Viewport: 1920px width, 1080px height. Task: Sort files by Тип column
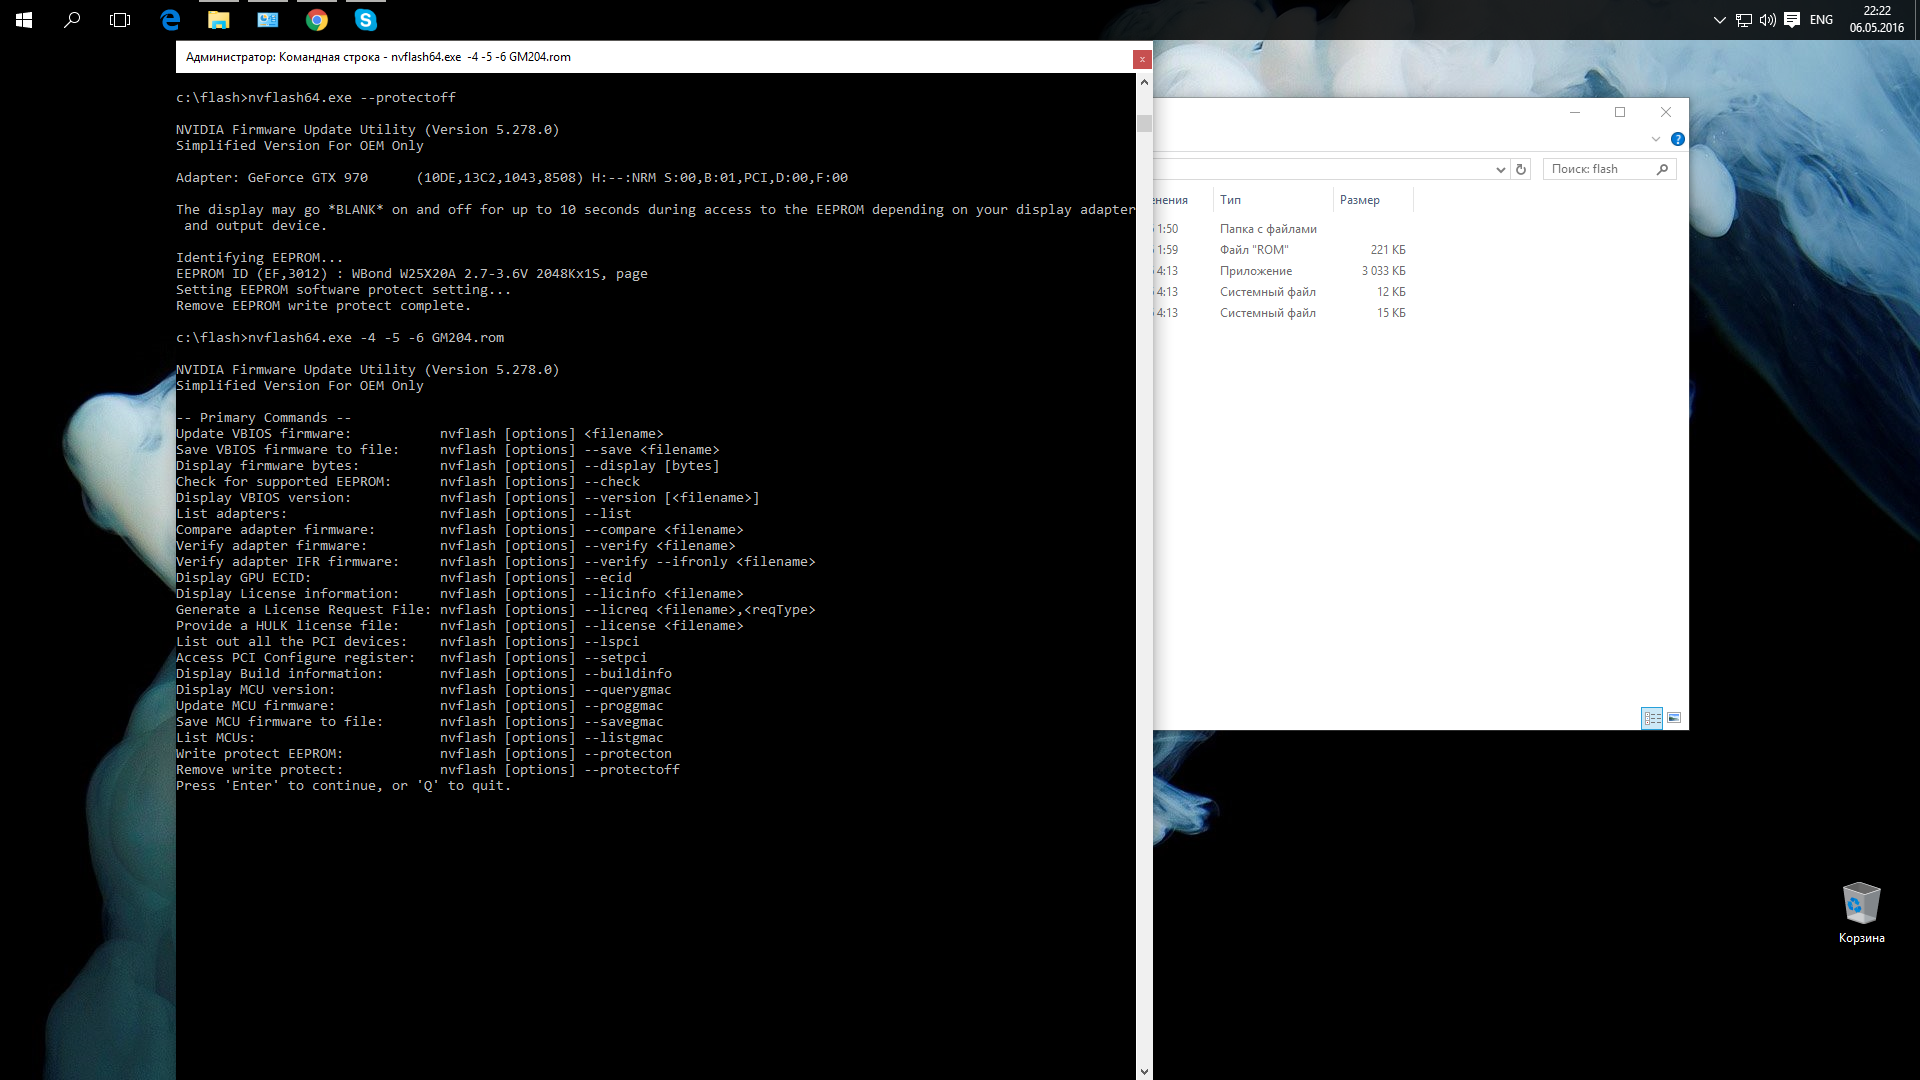1230,200
